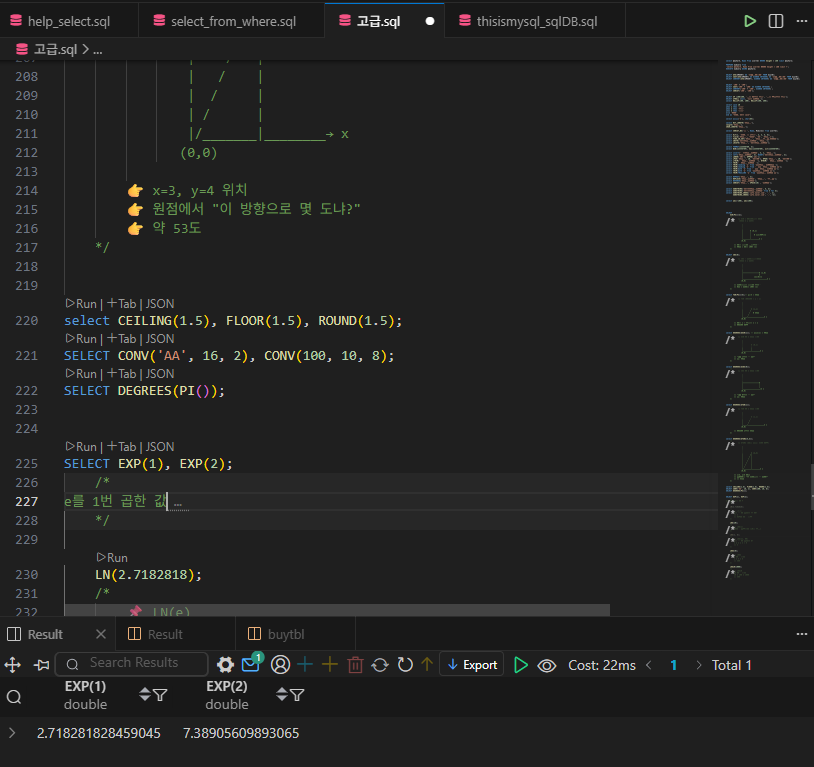Viewport: 814px width, 767px height.
Task: Expand the breadcrumb chevron after 고급.sql
Action: point(86,50)
